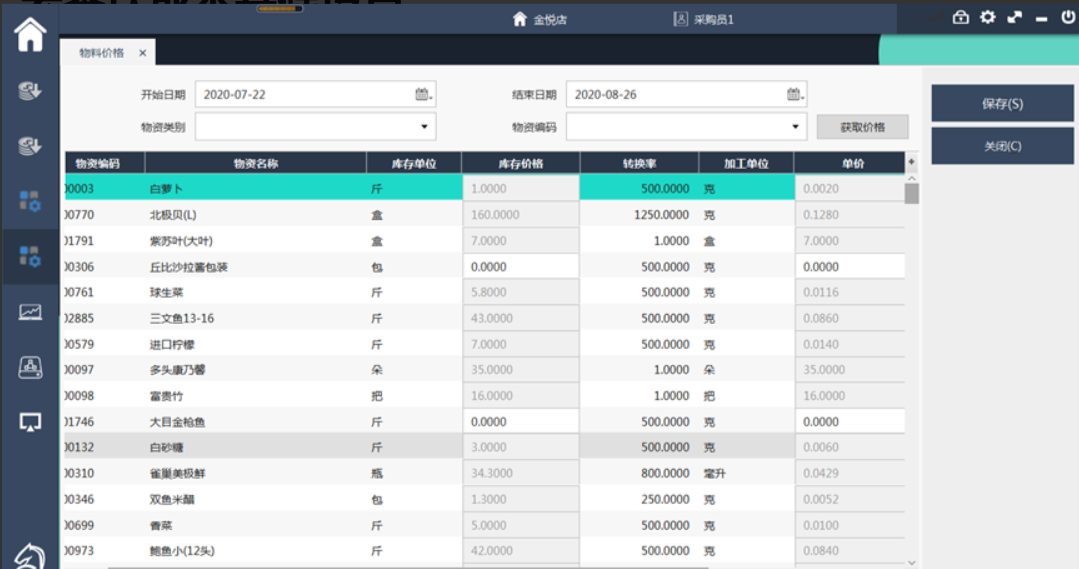Click the 获取价格 button
Image resolution: width=1079 pixels, height=569 pixels.
[862, 127]
